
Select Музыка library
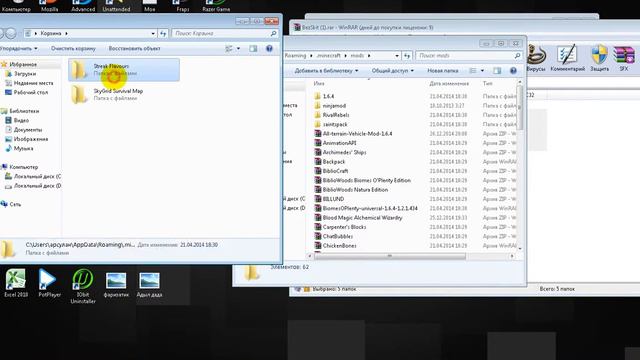click(23, 149)
